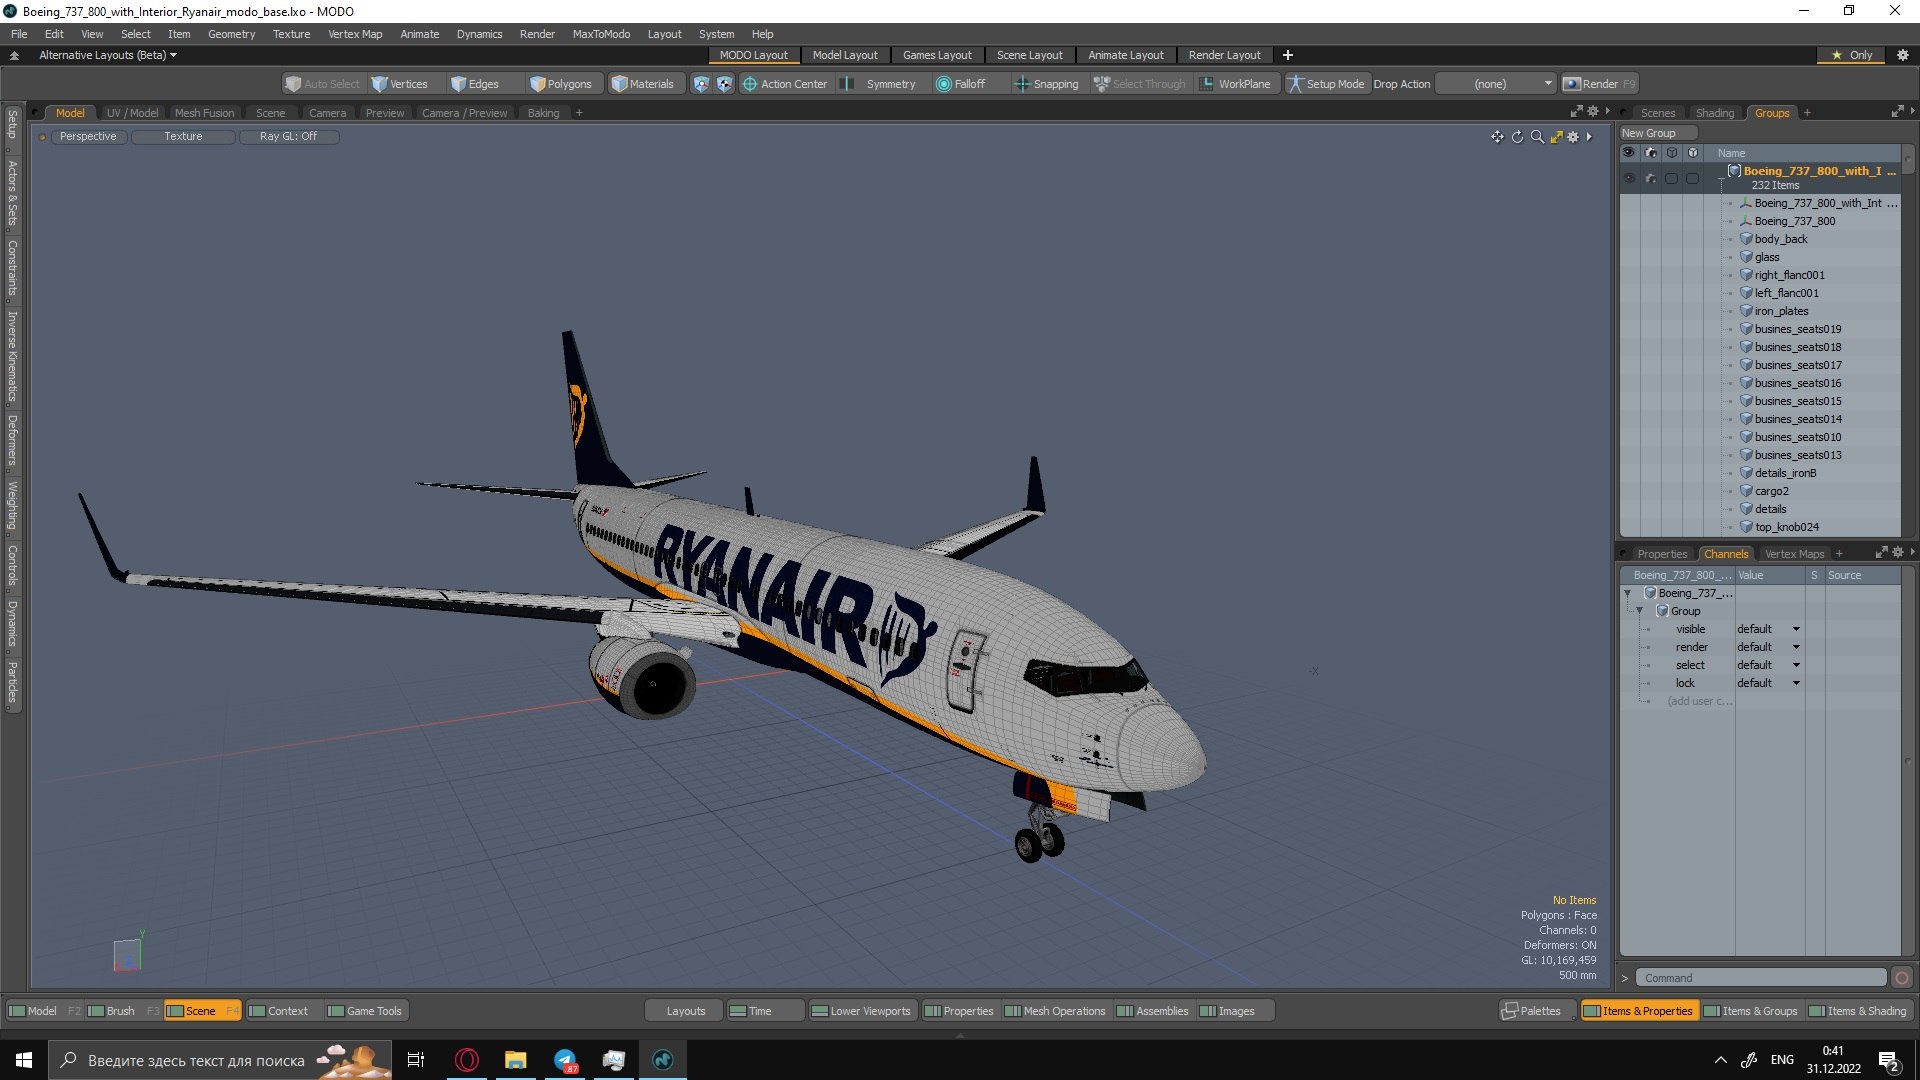Click the Windows search box
Screen dimensions: 1920x1080
click(220, 1060)
